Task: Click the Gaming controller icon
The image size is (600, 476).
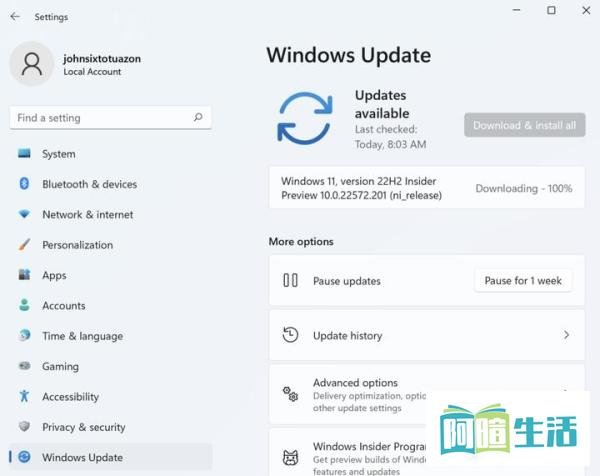Action: pos(24,365)
